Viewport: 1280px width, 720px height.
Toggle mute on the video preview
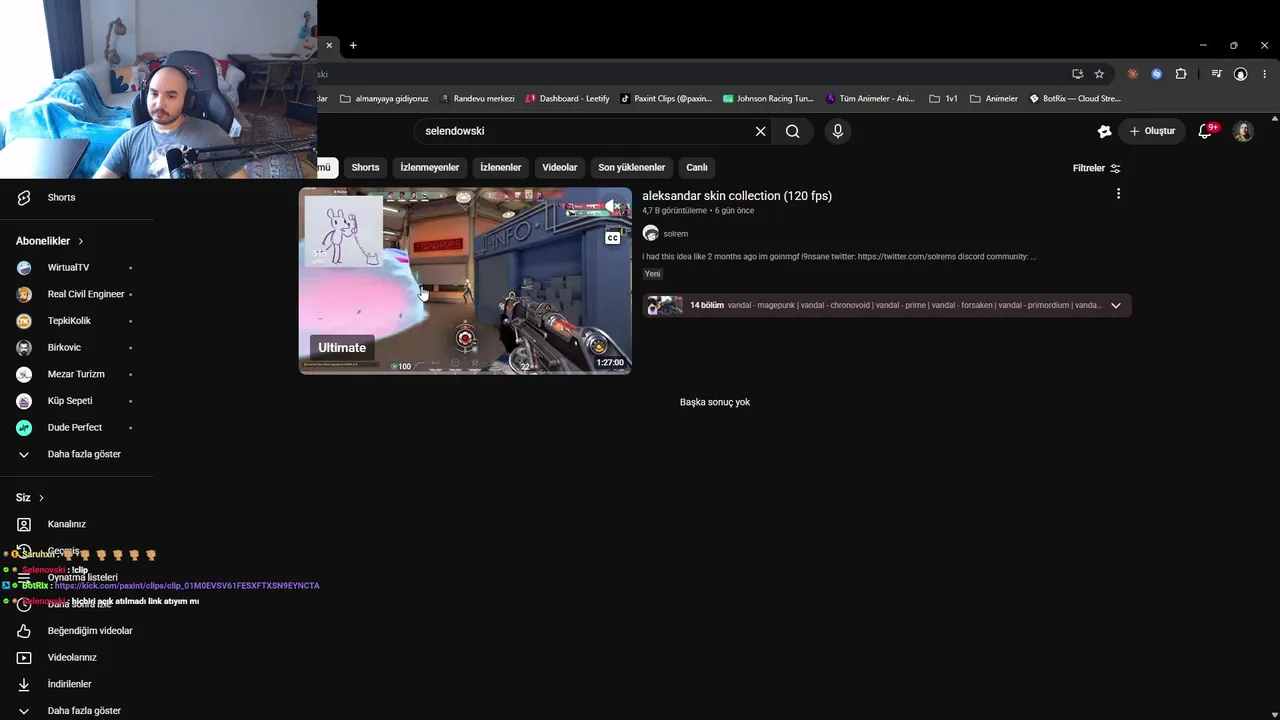[612, 207]
